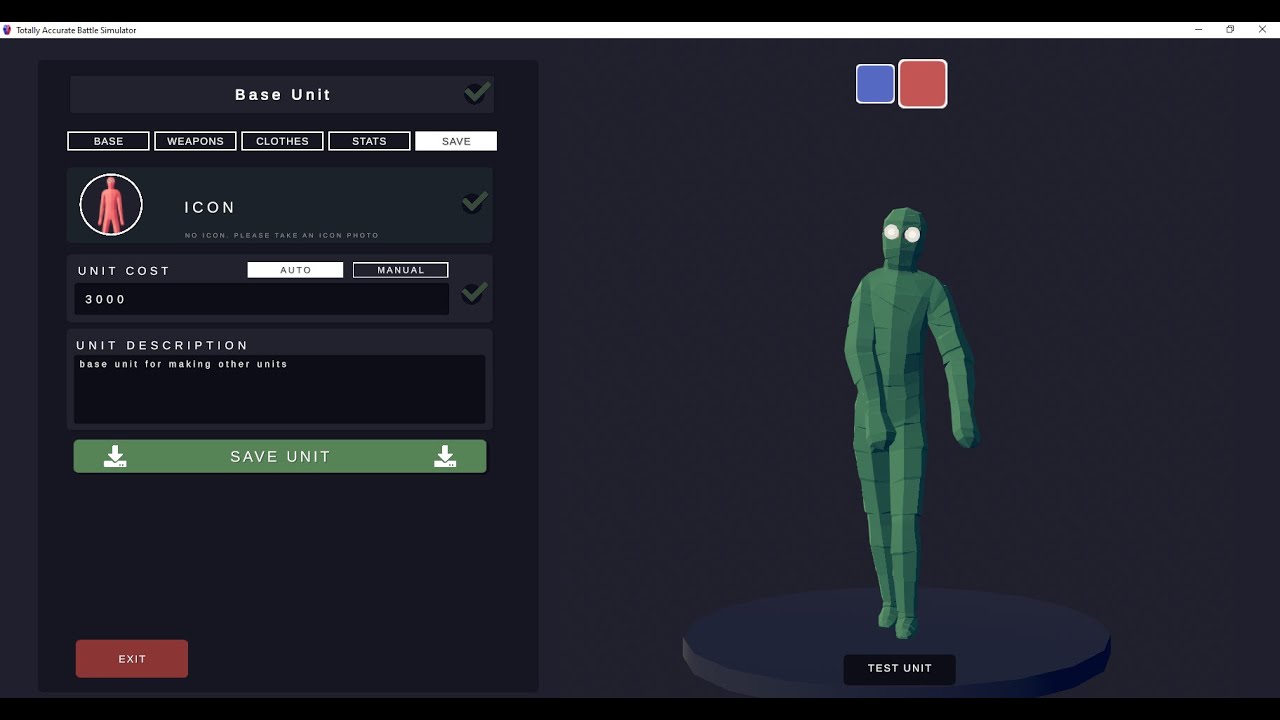This screenshot has width=1280, height=720.
Task: Click the checkmark beside unit cost 3000
Action: 474,293
